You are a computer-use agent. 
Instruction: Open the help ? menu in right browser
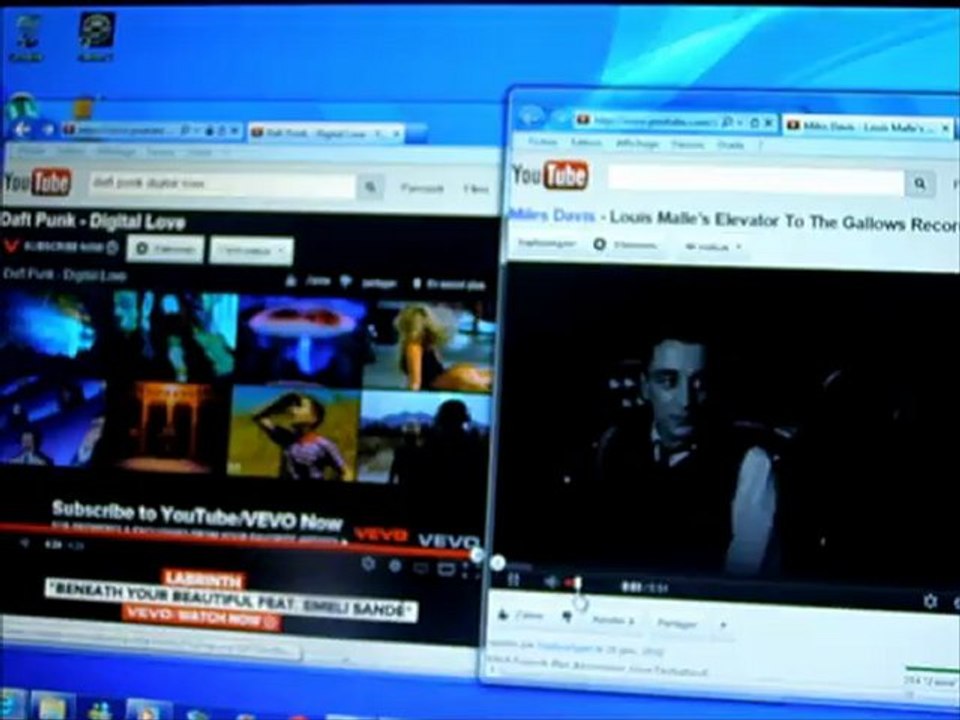(761, 145)
